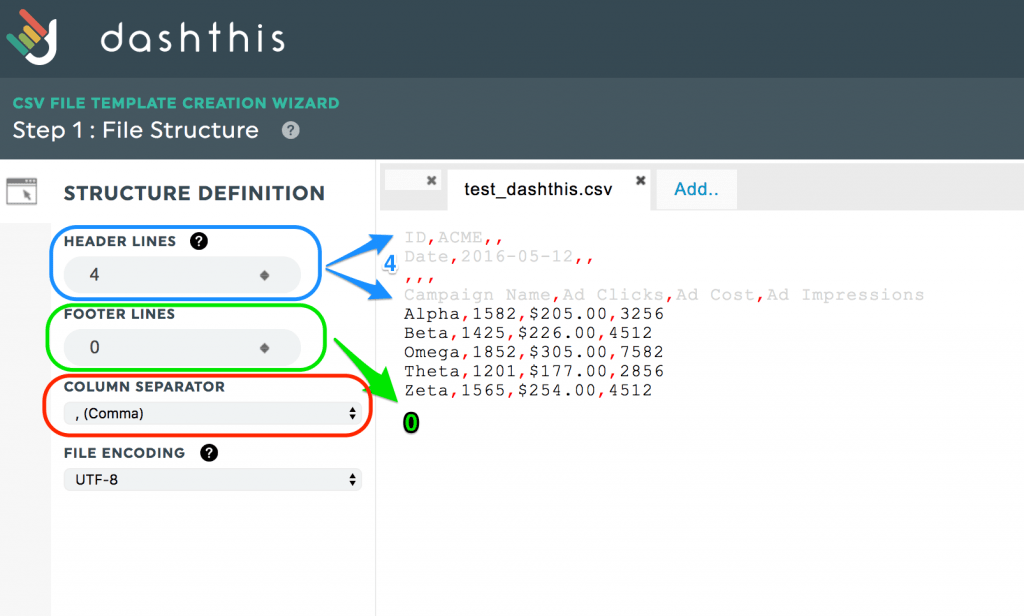Screen dimensions: 1024x616
Task: Open the Header Lines help icon
Action: 197,240
